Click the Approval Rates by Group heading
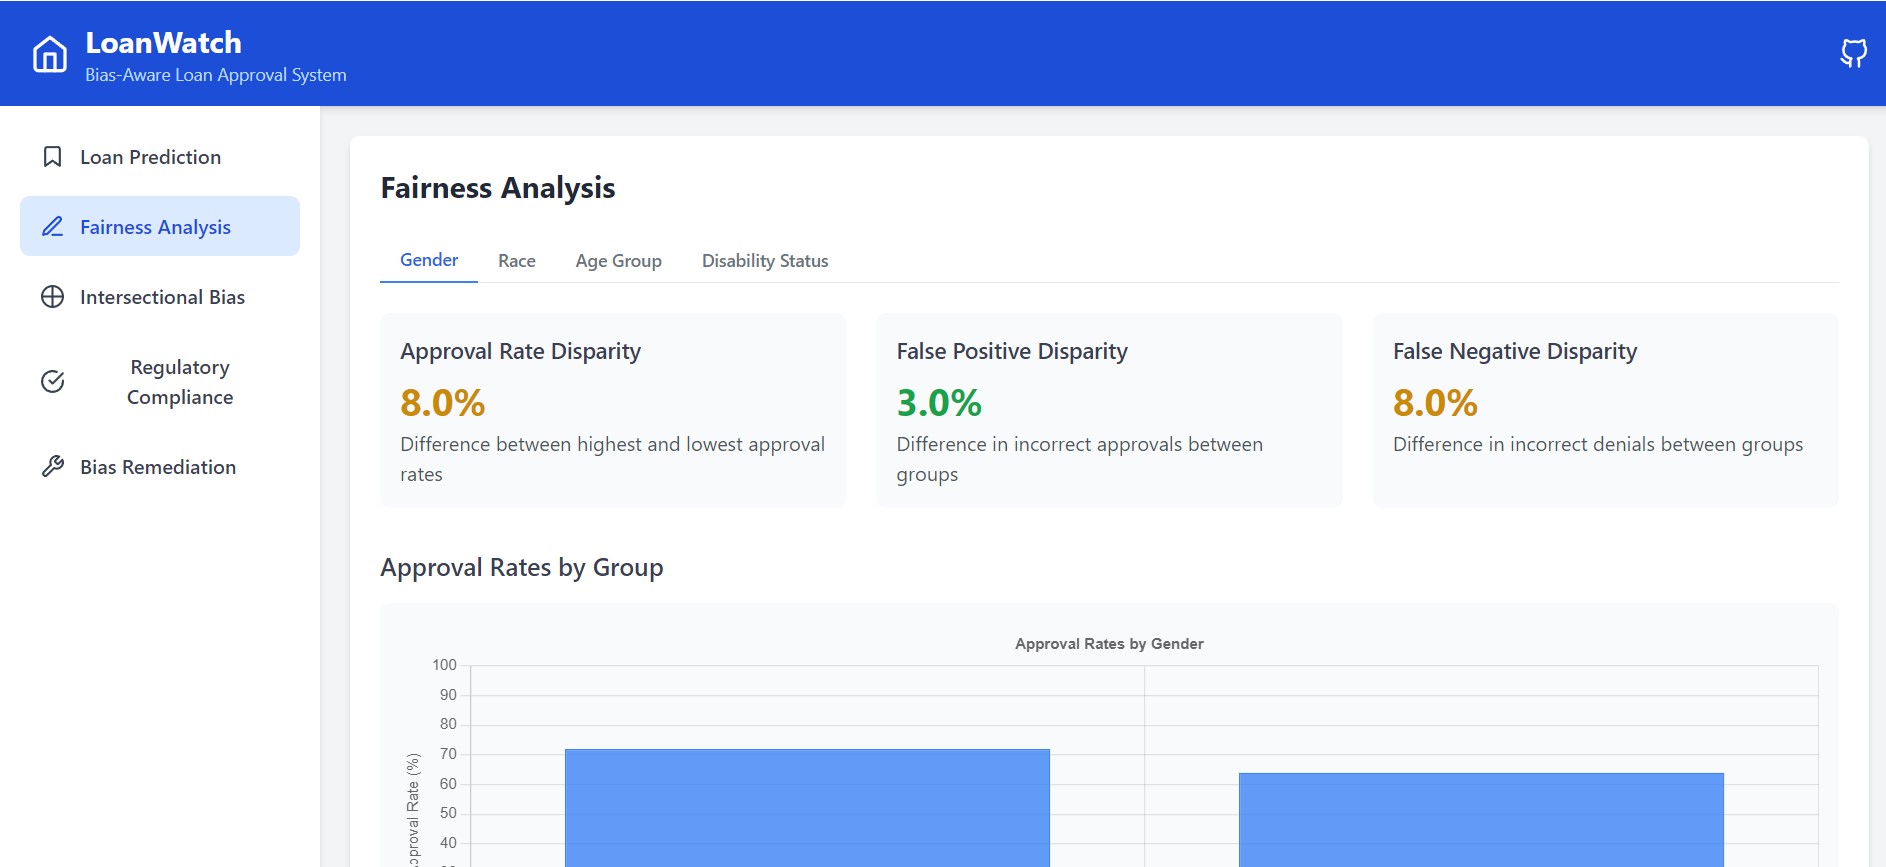The height and width of the screenshot is (867, 1886). [x=522, y=568]
